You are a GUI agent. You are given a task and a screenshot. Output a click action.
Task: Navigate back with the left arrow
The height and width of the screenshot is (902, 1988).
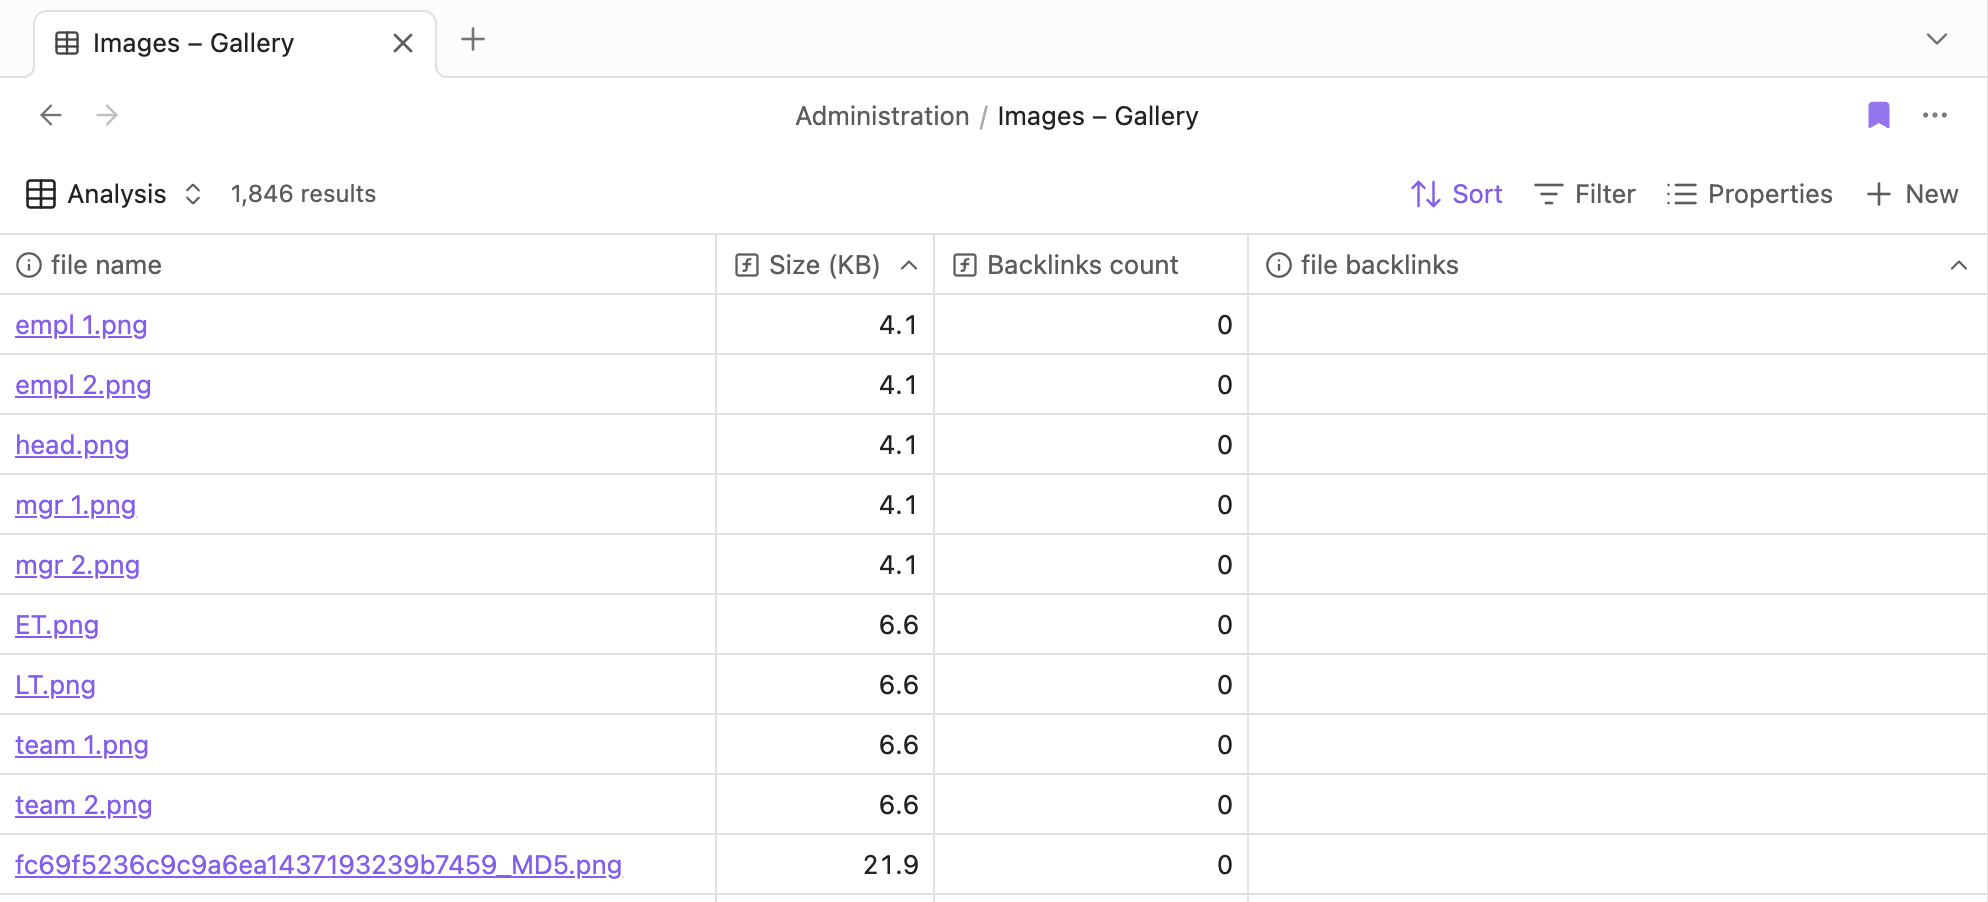click(51, 115)
